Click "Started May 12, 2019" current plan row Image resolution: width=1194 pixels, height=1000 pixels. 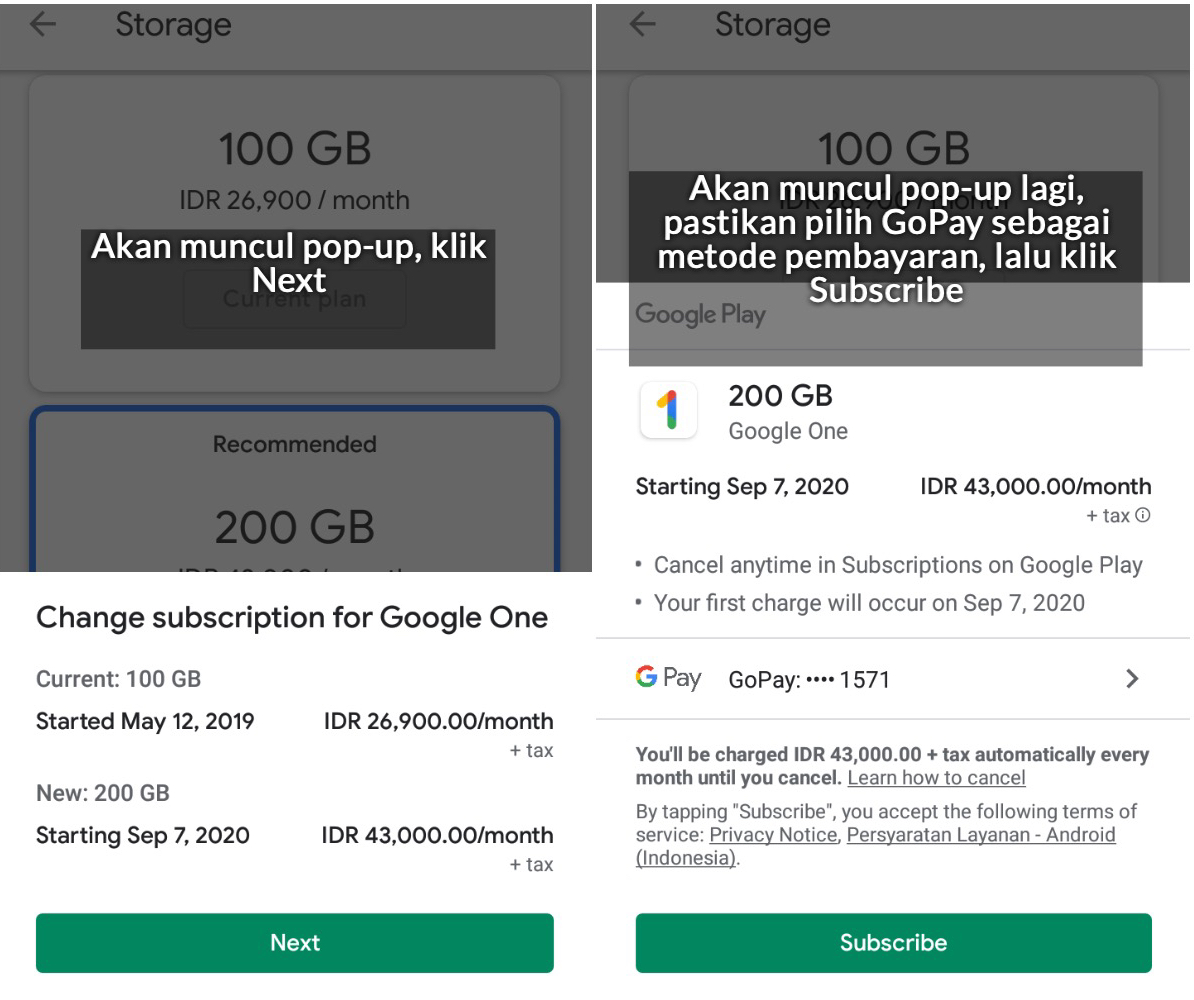pos(145,722)
